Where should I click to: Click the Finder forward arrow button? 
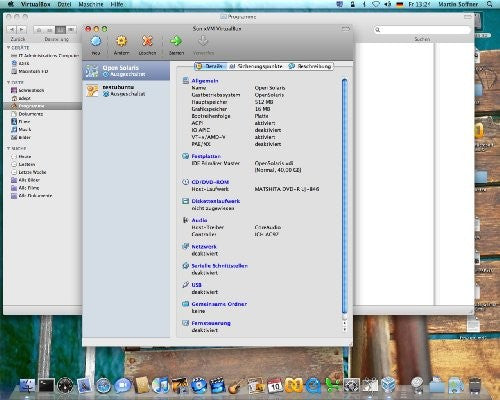(x=21, y=30)
